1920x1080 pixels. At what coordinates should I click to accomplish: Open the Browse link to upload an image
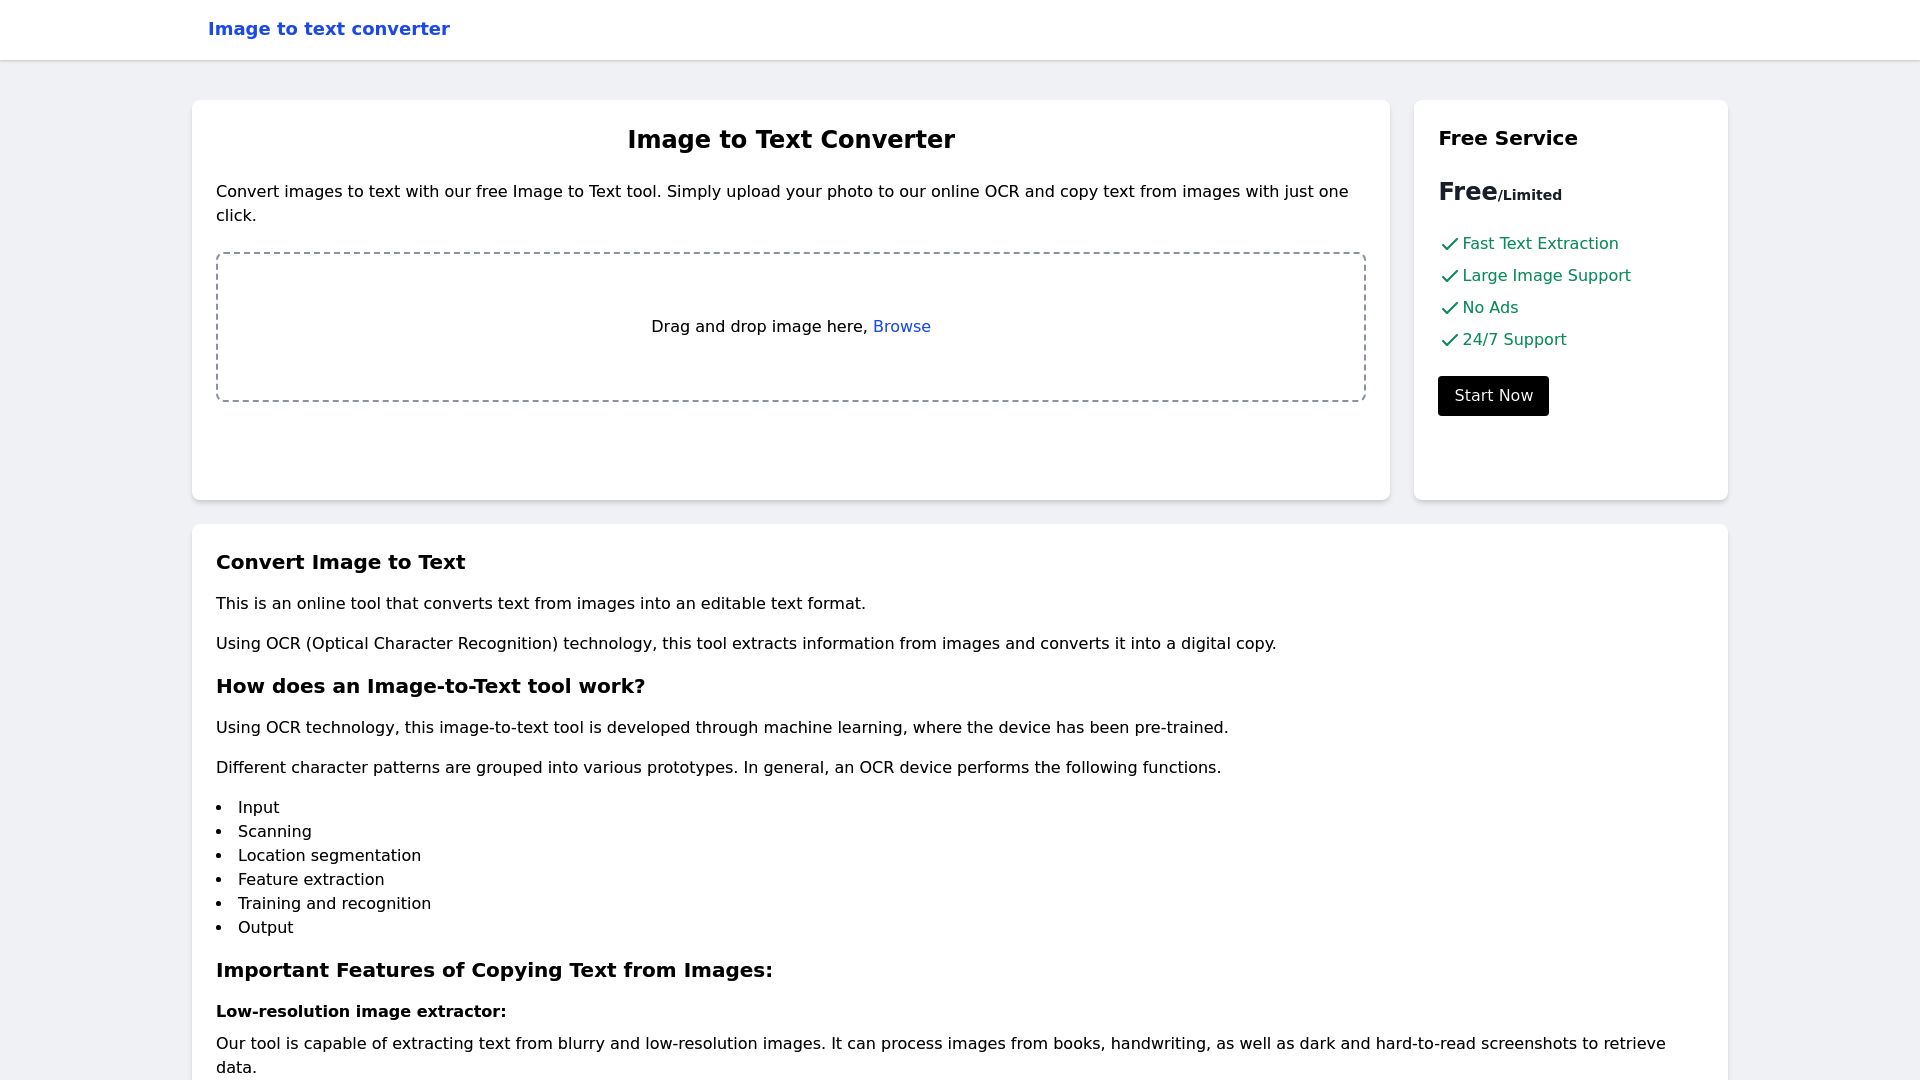pyautogui.click(x=902, y=326)
